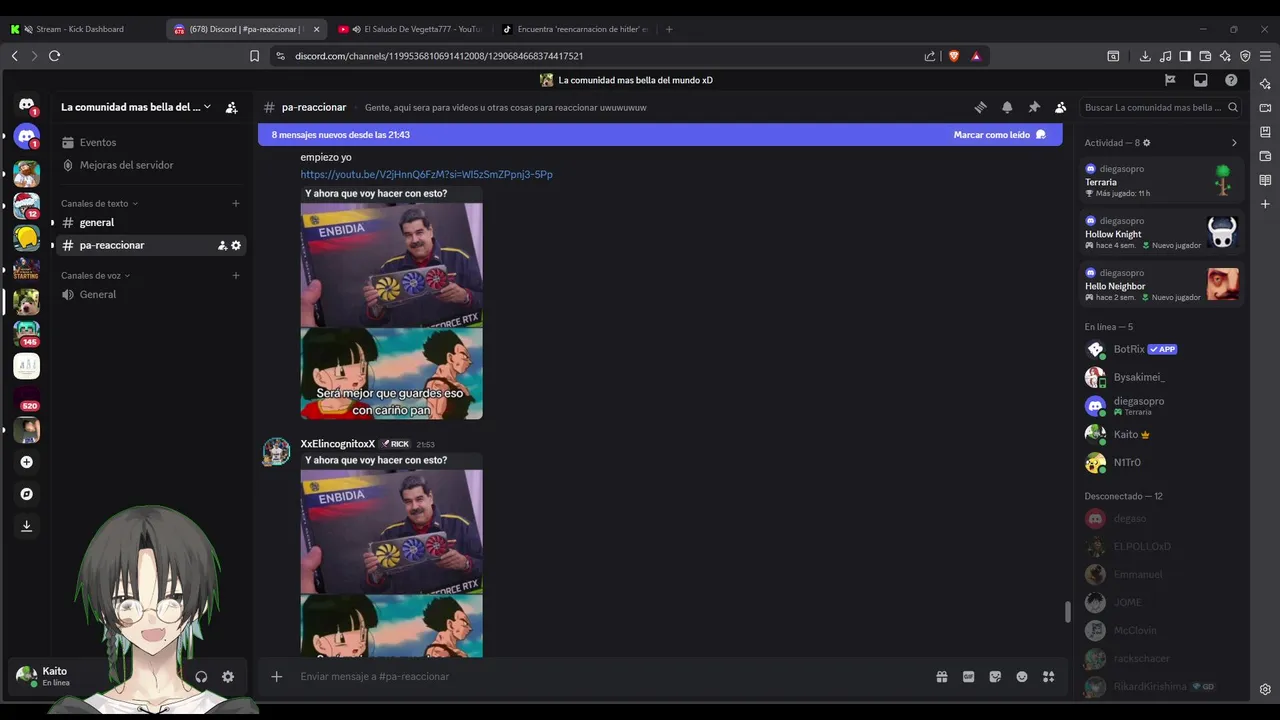The height and width of the screenshot is (720, 1280).
Task: Click the chat scrollbar thumb
Action: (1068, 612)
